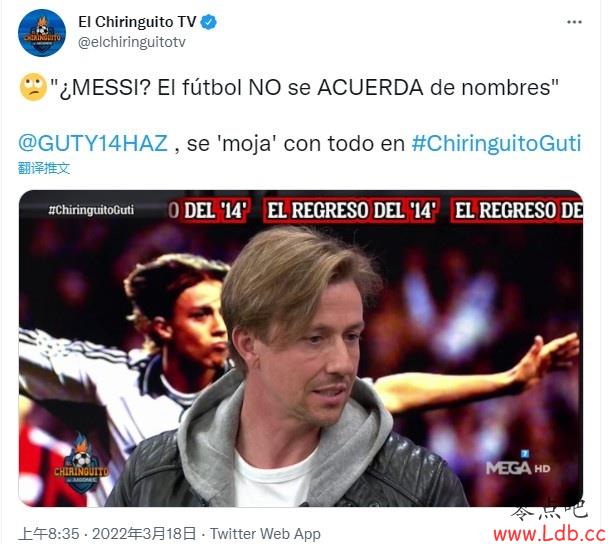Play the embedded Guti video

(x=300, y=348)
